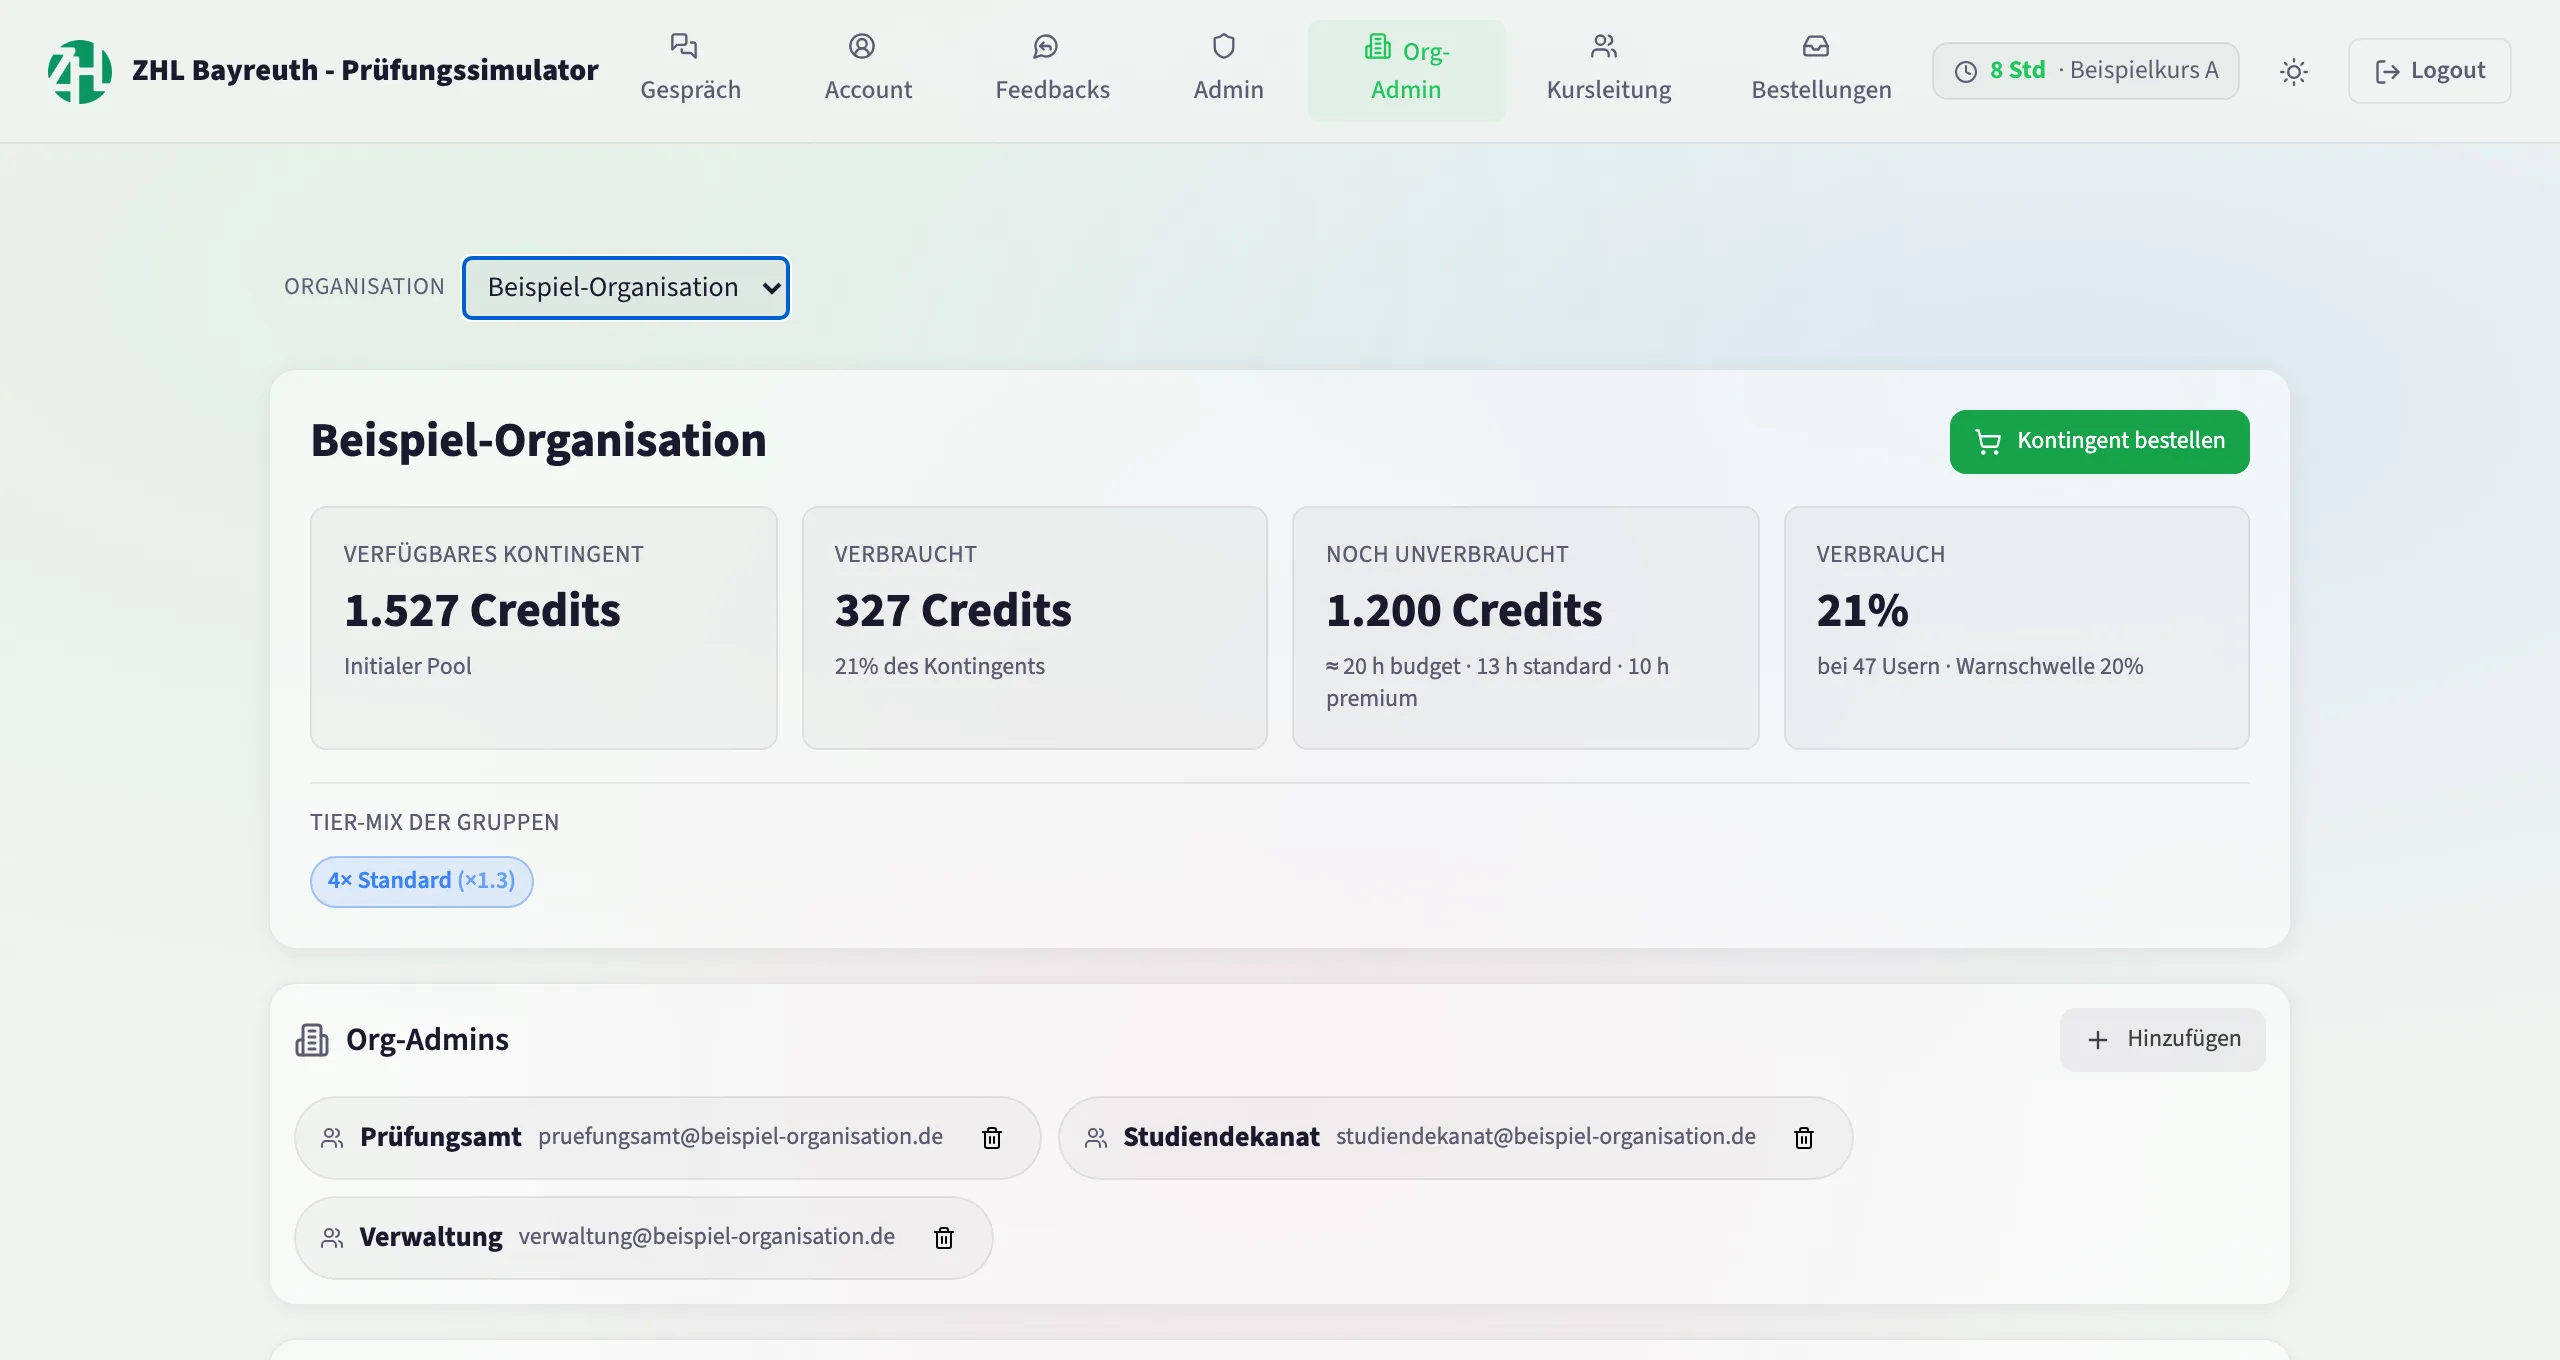Delete the Studiendekanat org admin
The height and width of the screenshot is (1360, 2560).
(1804, 1138)
